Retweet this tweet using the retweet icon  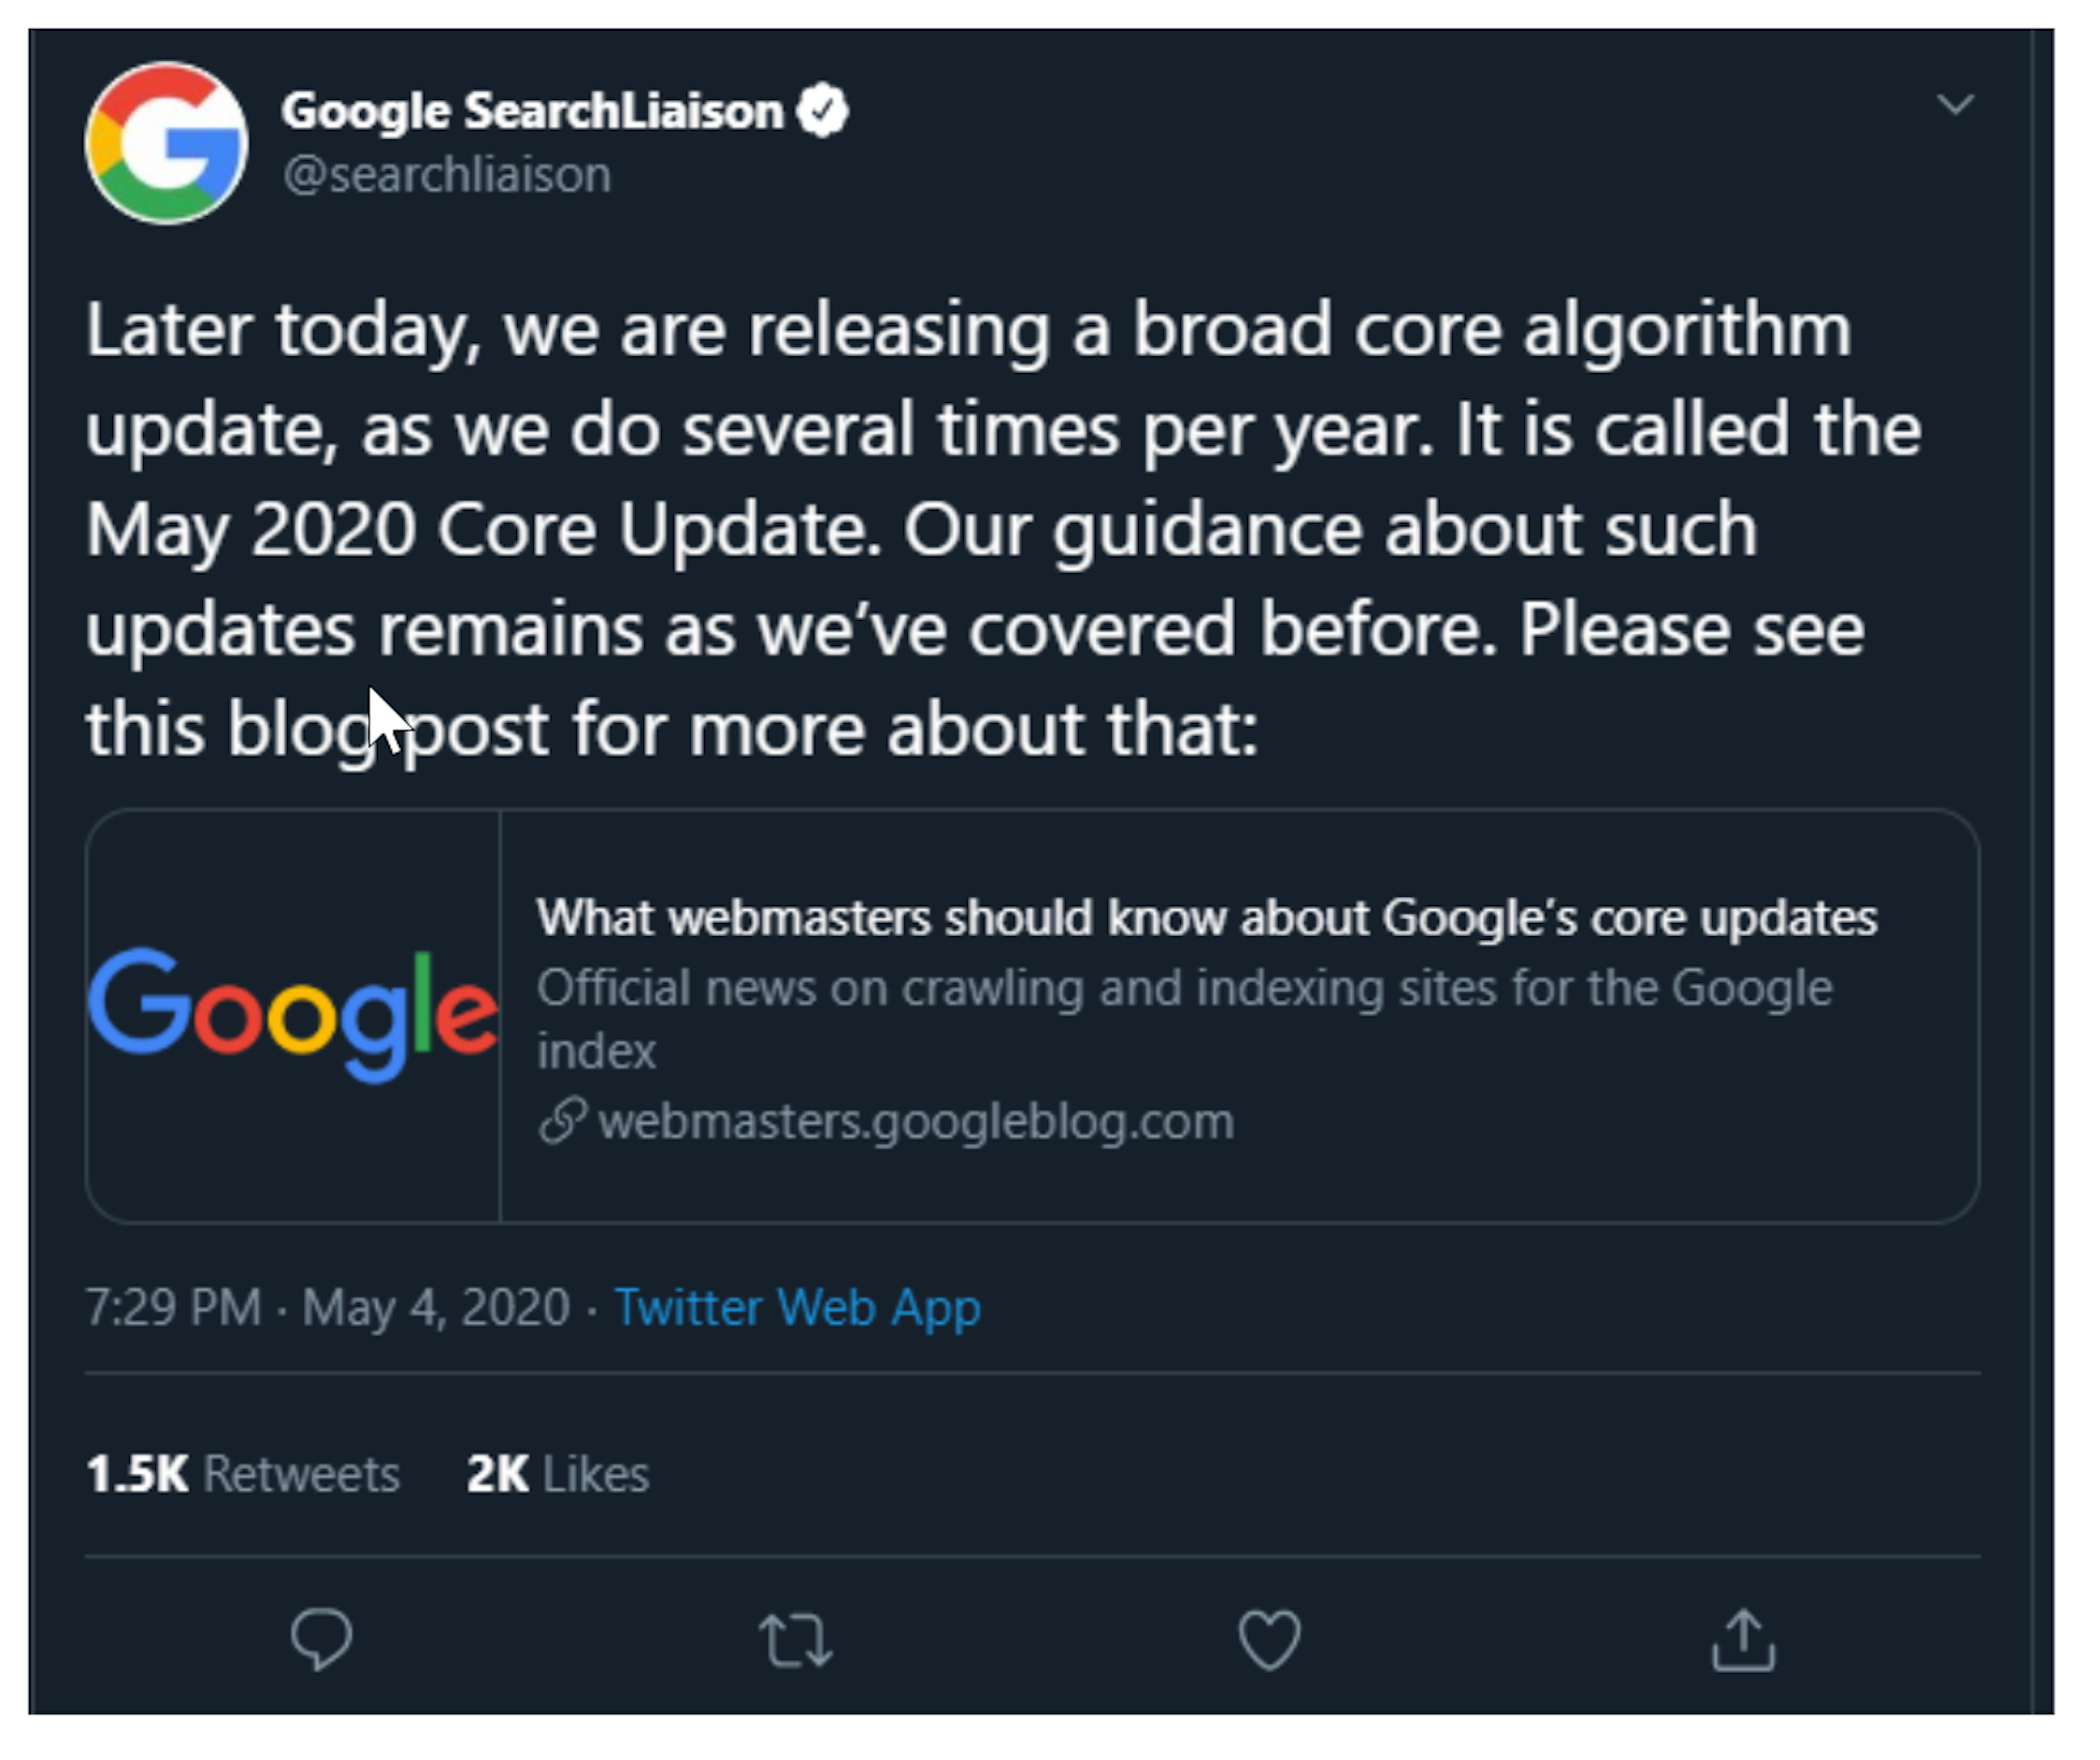[x=795, y=1640]
